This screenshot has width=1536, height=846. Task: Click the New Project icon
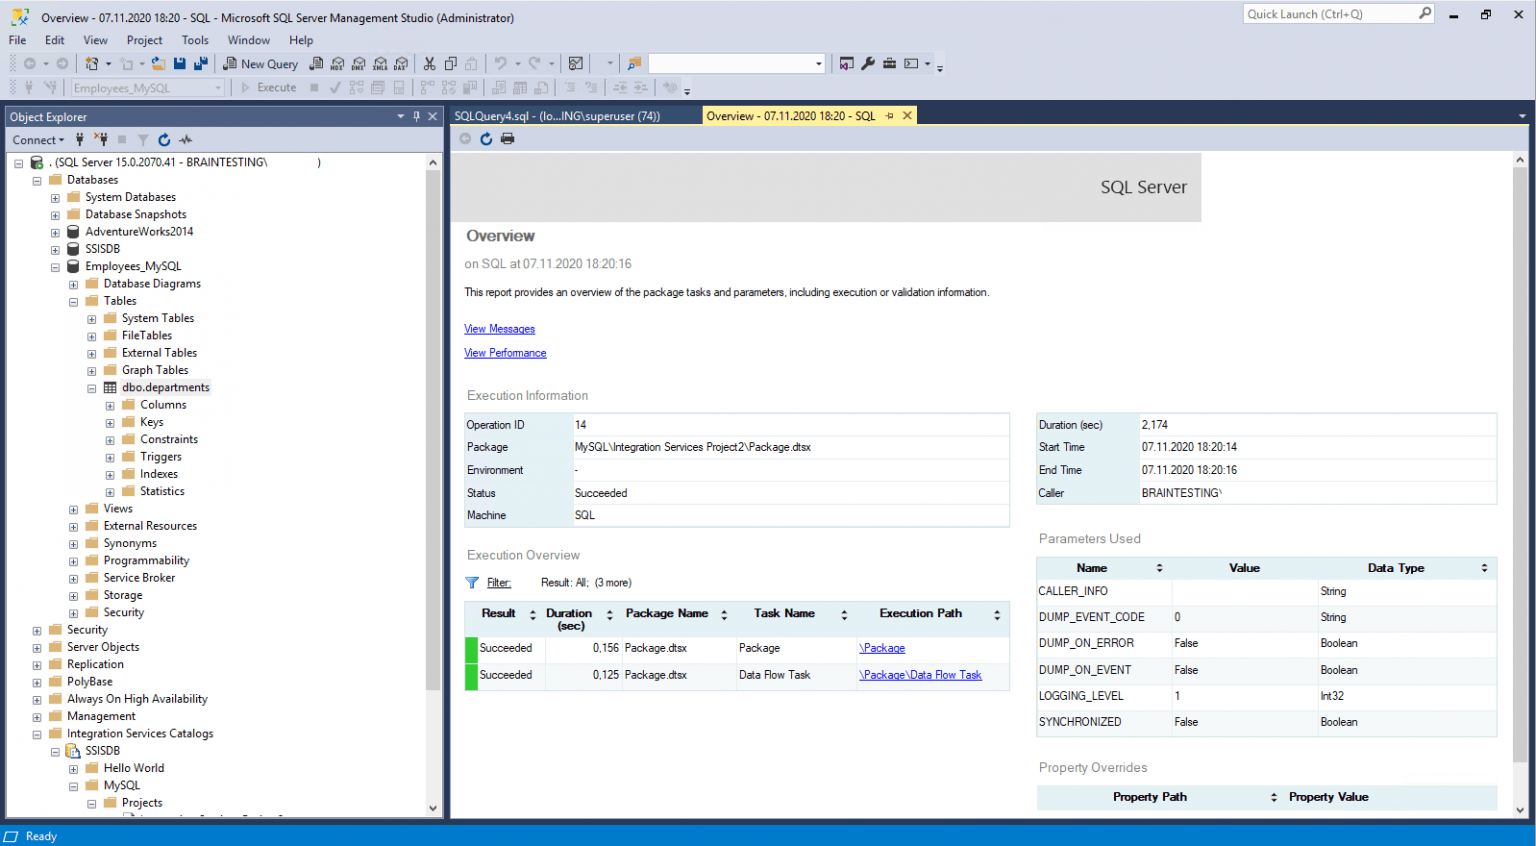tap(92, 64)
